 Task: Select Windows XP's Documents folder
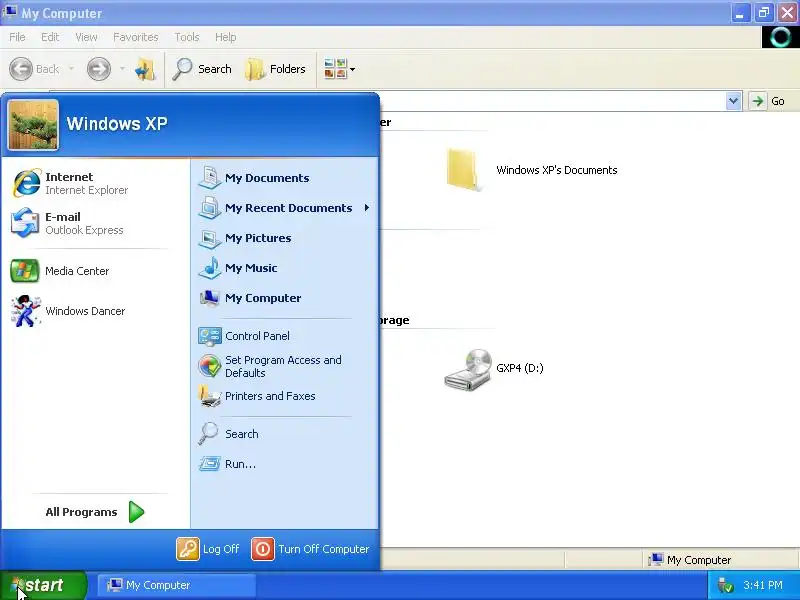(532, 170)
